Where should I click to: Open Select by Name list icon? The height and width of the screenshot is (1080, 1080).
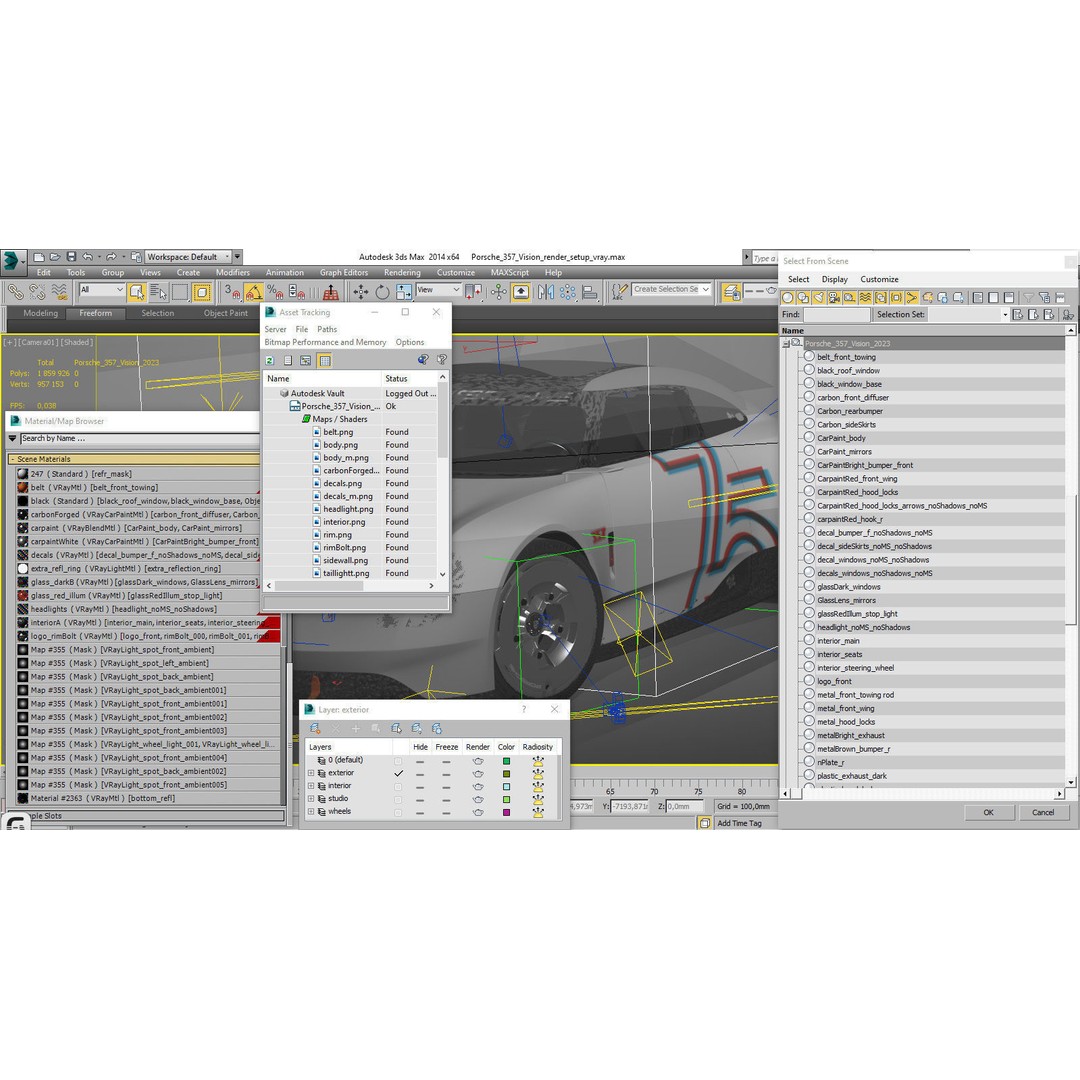(158, 292)
